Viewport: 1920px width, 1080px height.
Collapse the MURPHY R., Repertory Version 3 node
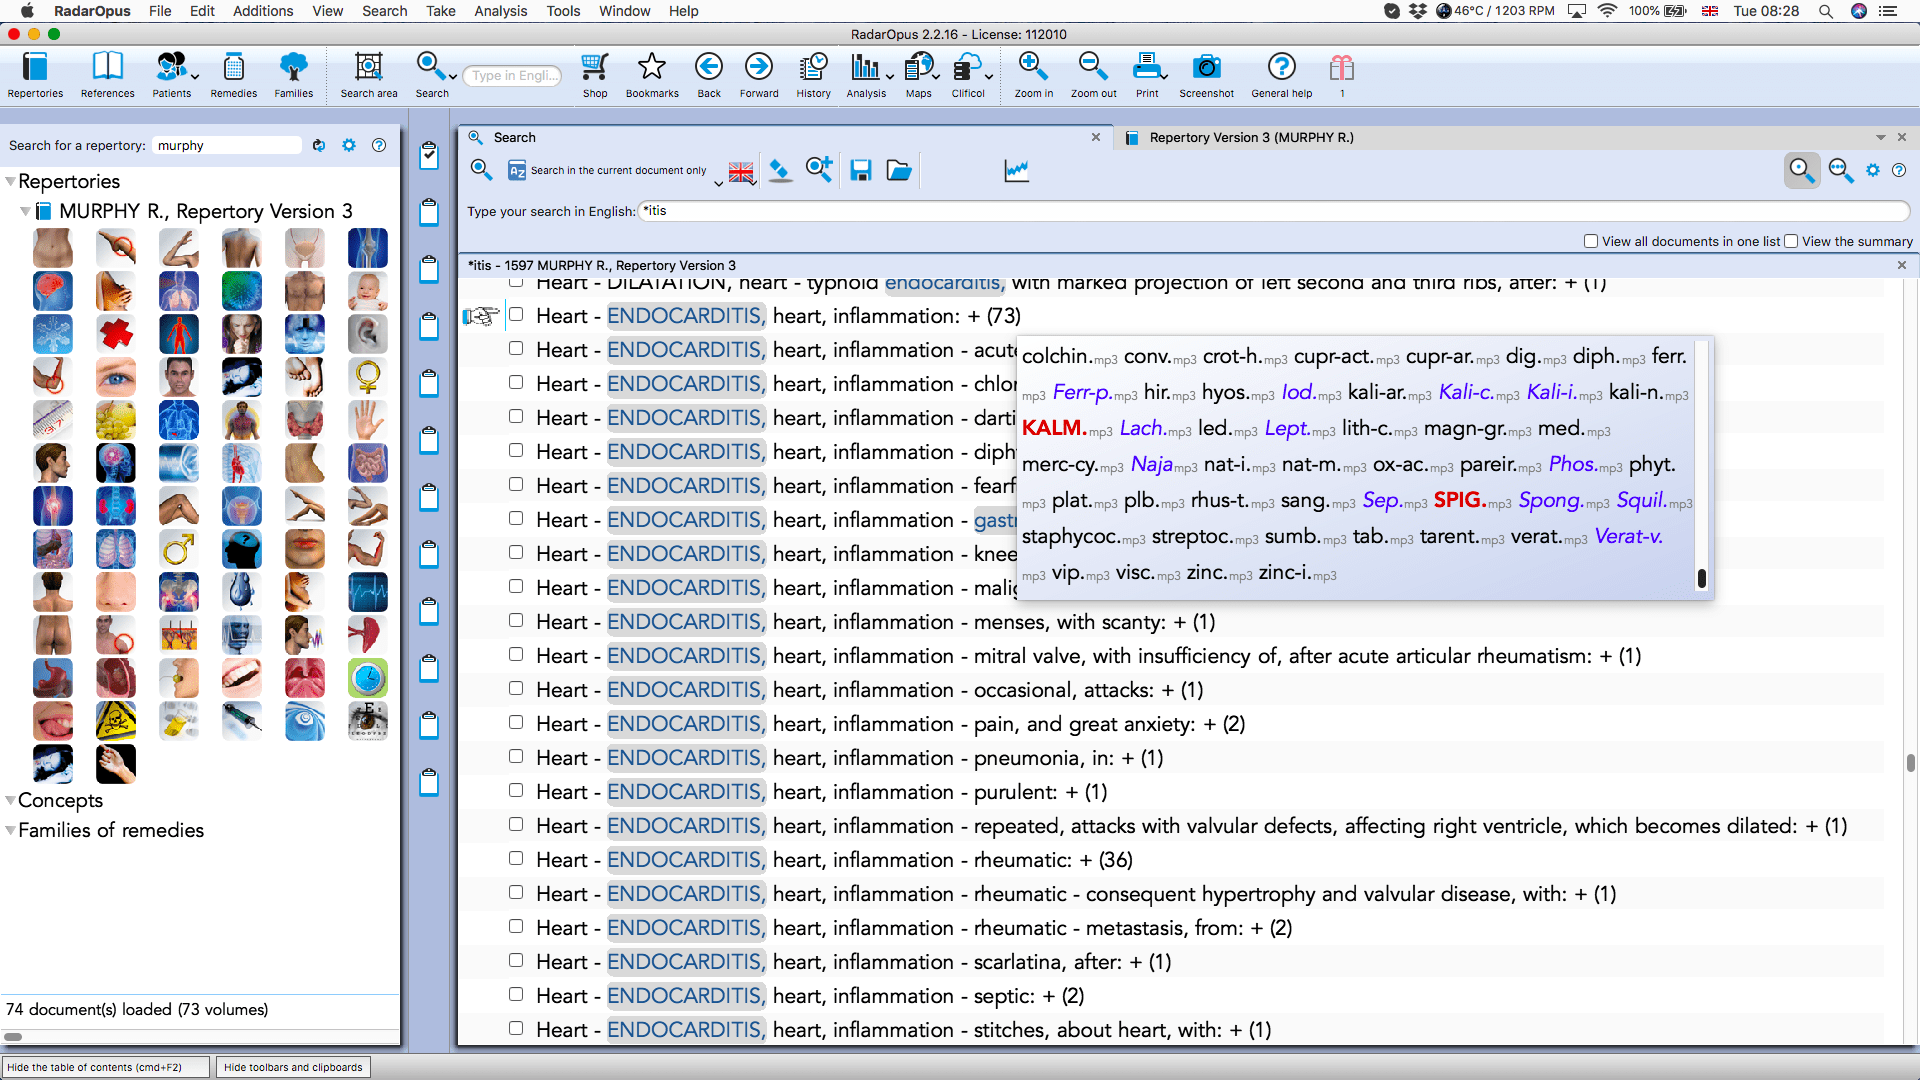(25, 211)
